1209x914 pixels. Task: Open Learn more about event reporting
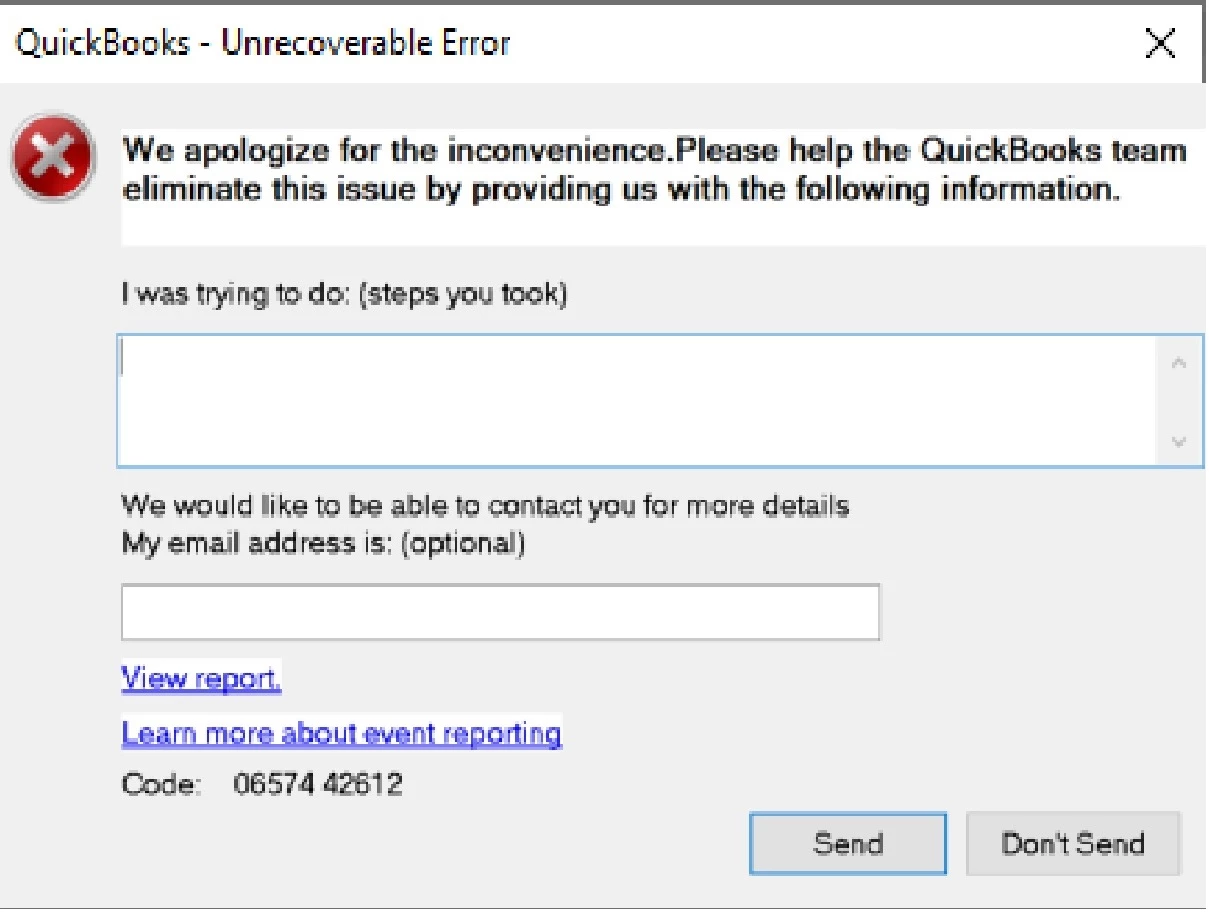[x=341, y=733]
